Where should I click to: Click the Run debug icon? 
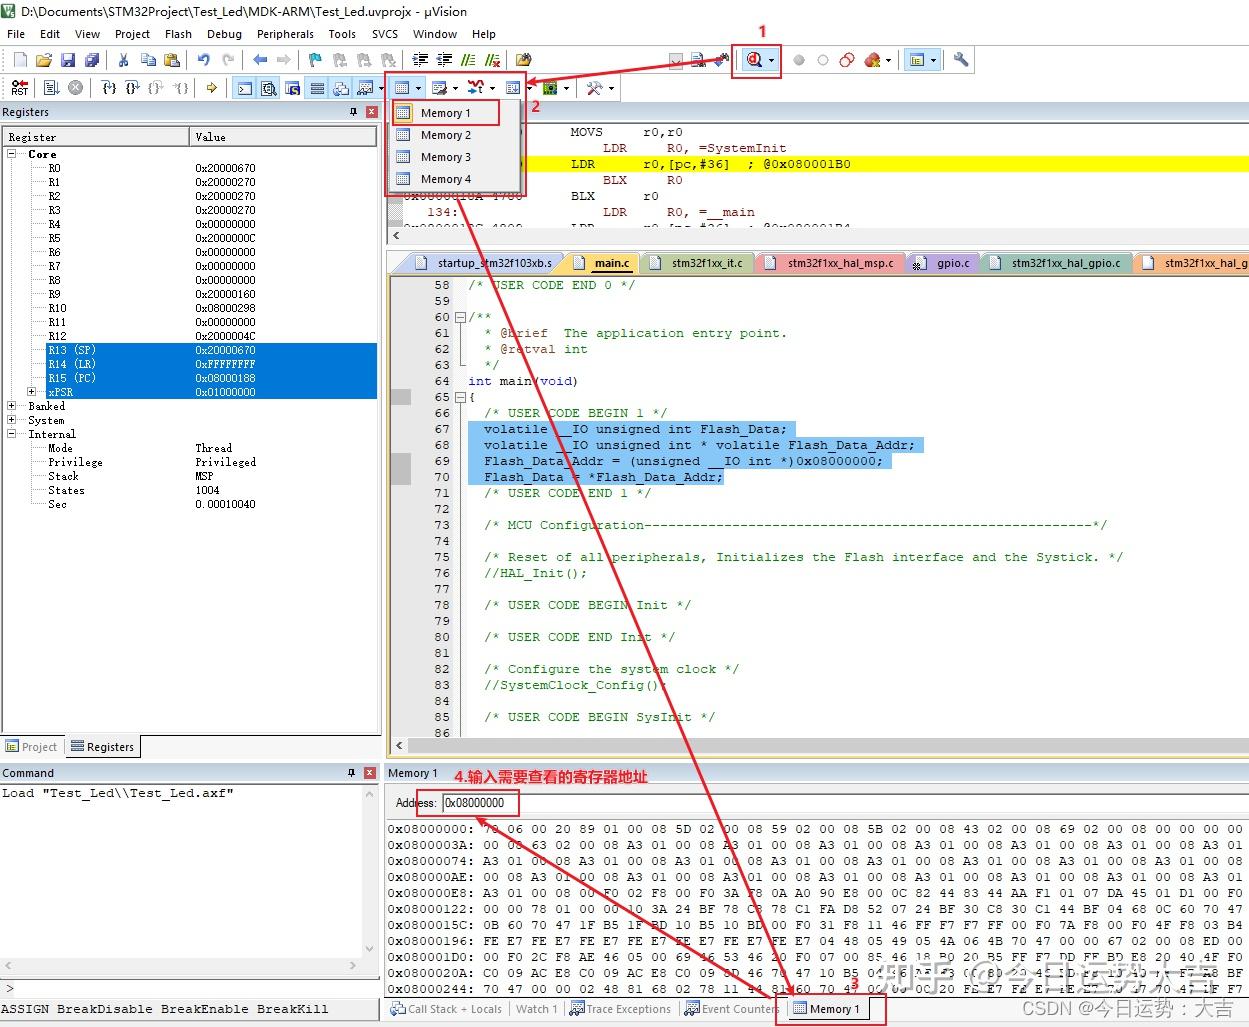point(51,88)
